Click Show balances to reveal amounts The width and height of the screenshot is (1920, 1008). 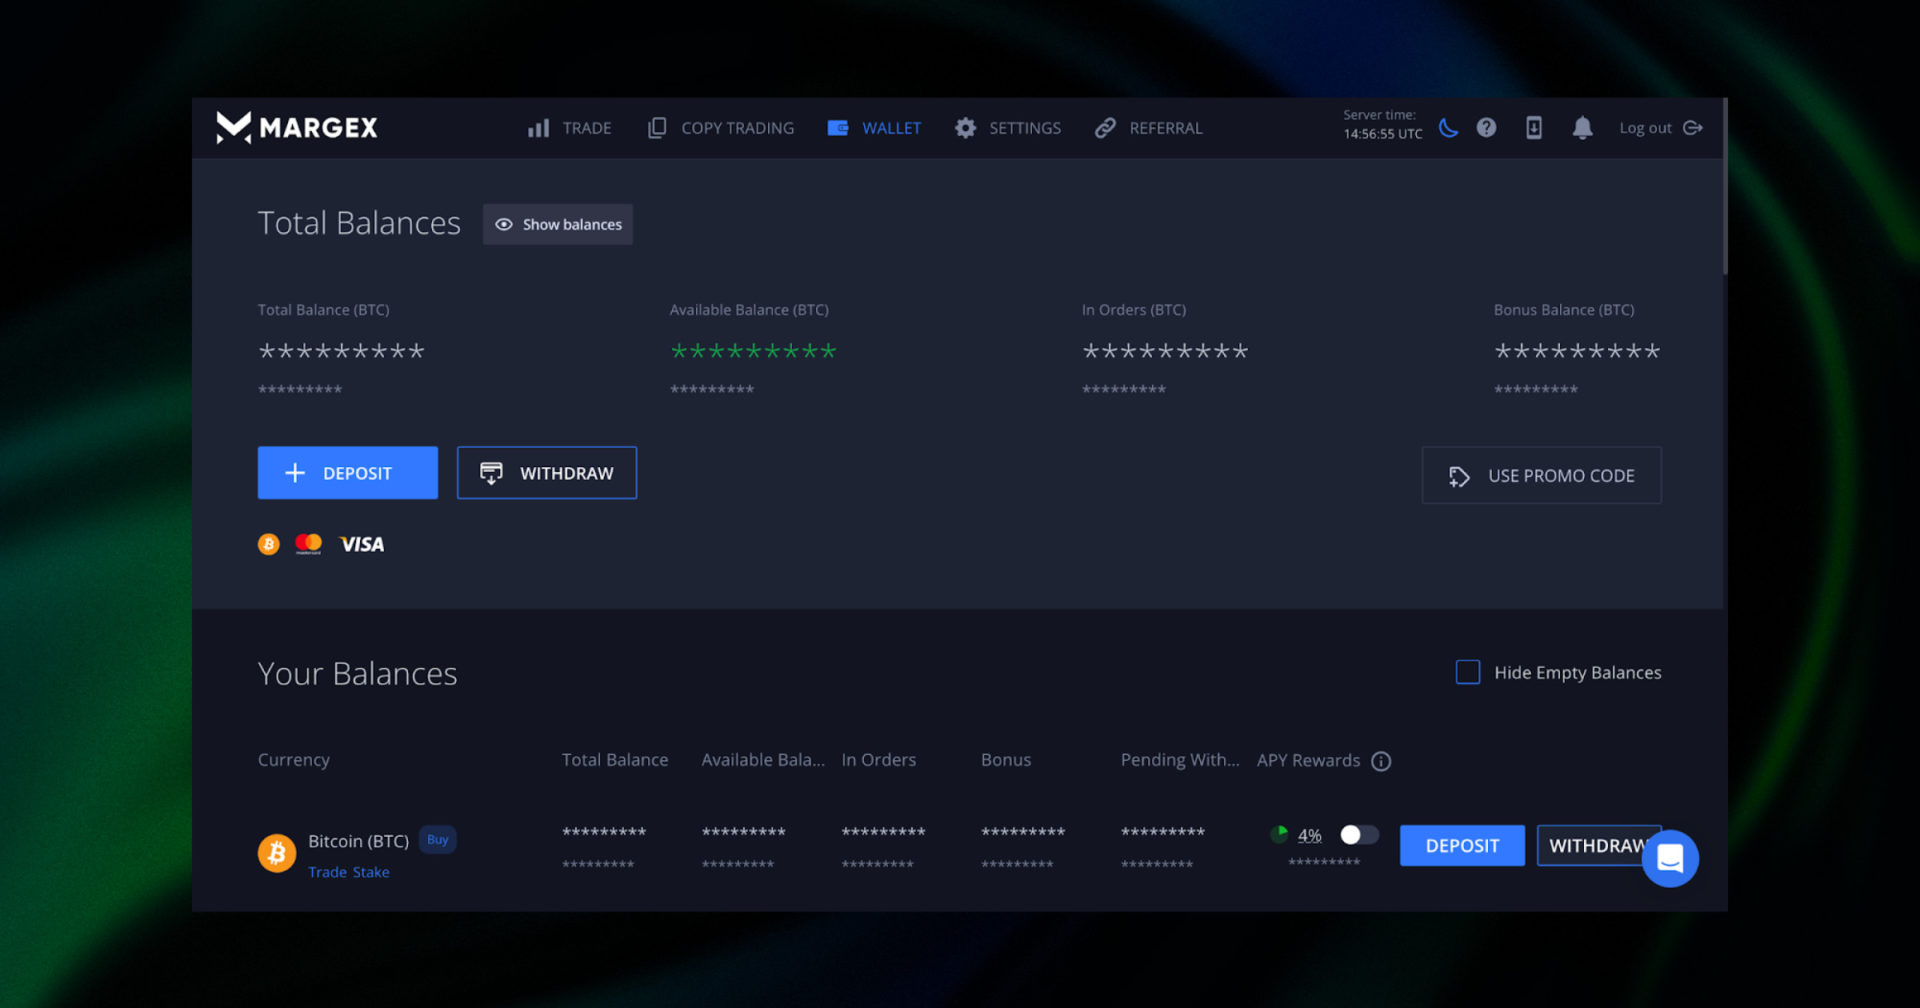click(x=557, y=224)
